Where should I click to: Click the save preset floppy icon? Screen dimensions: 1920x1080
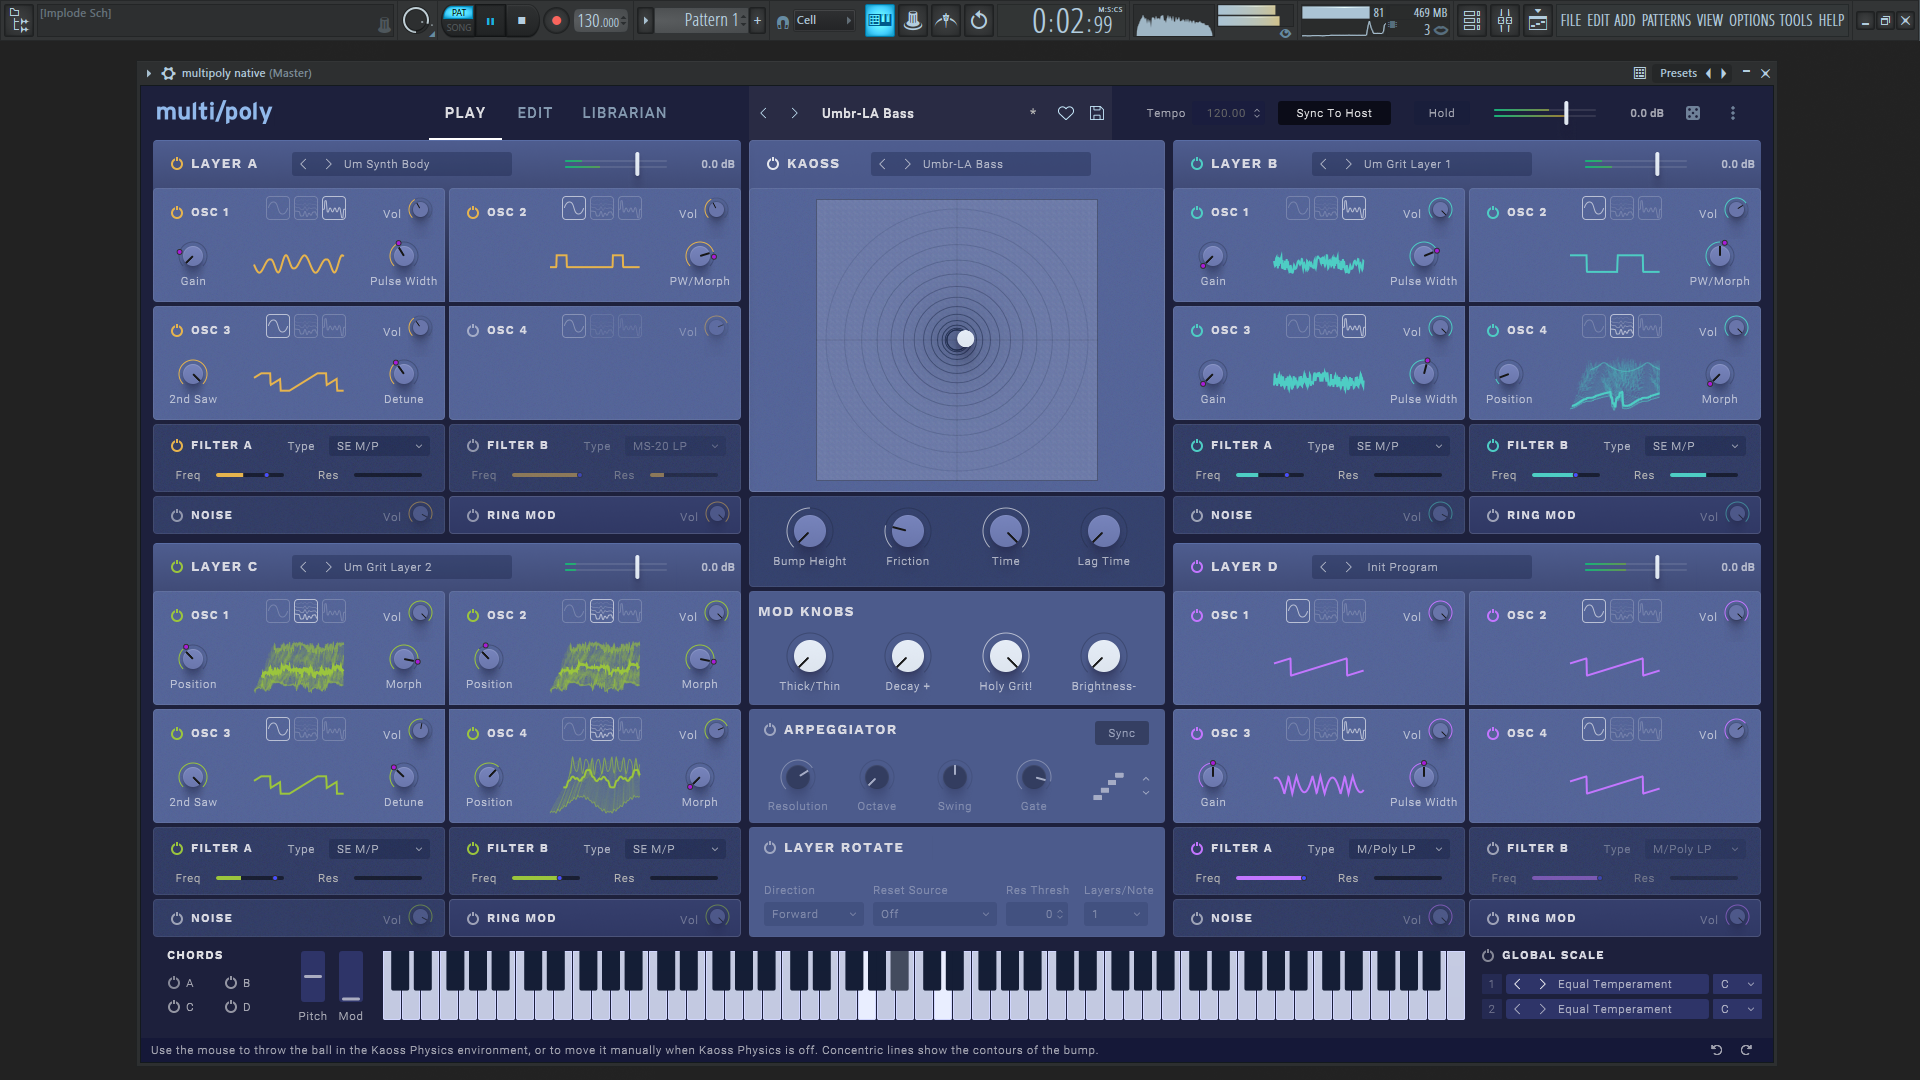tap(1097, 113)
